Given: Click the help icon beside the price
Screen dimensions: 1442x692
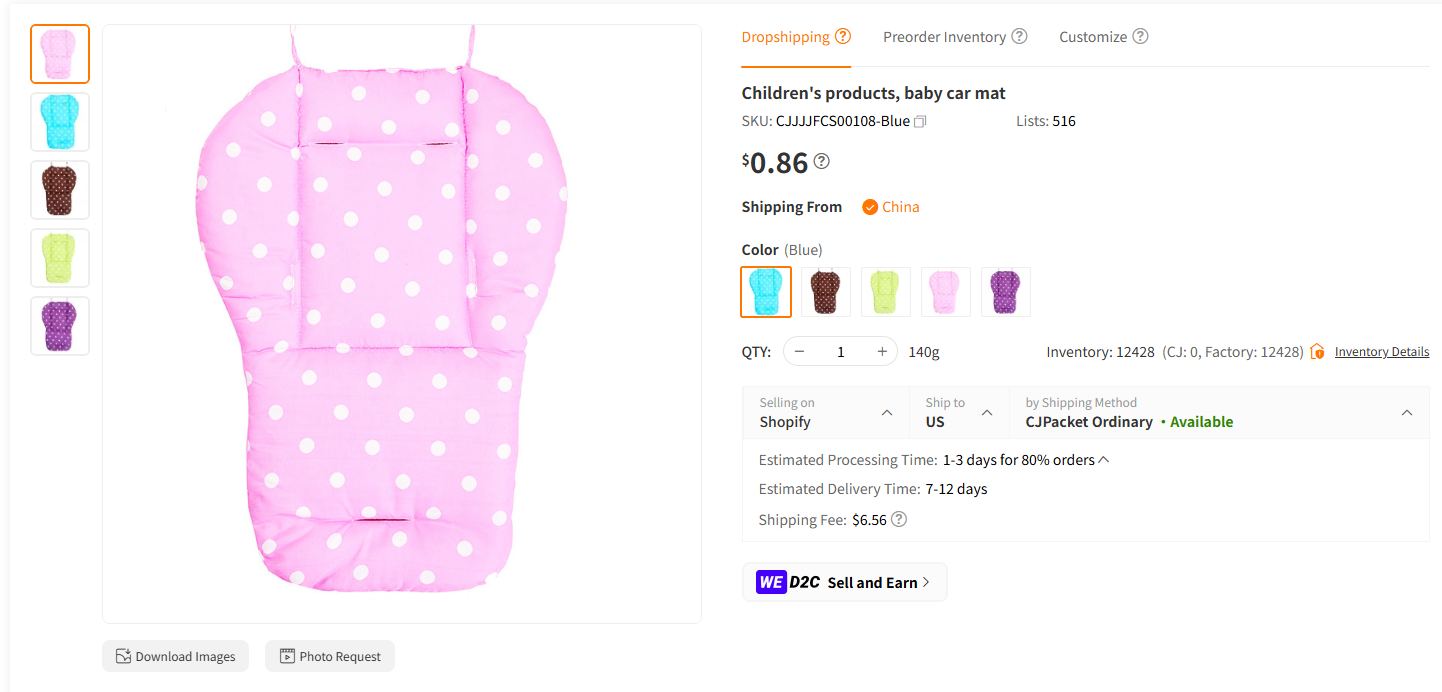Looking at the screenshot, I should click(x=821, y=161).
